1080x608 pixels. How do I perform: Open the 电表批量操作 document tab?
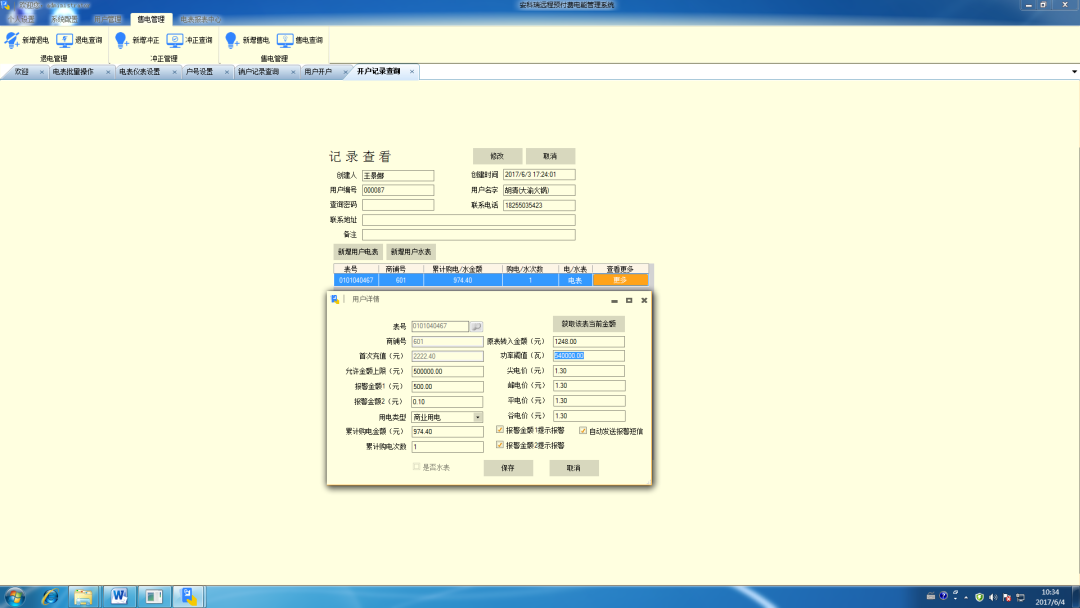pyautogui.click(x=73, y=72)
